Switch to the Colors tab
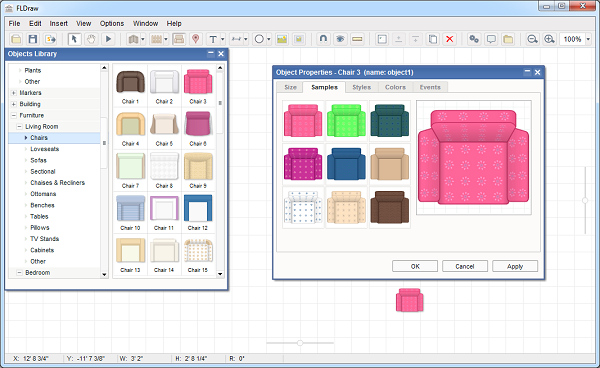The height and width of the screenshot is (368, 600). [x=395, y=87]
